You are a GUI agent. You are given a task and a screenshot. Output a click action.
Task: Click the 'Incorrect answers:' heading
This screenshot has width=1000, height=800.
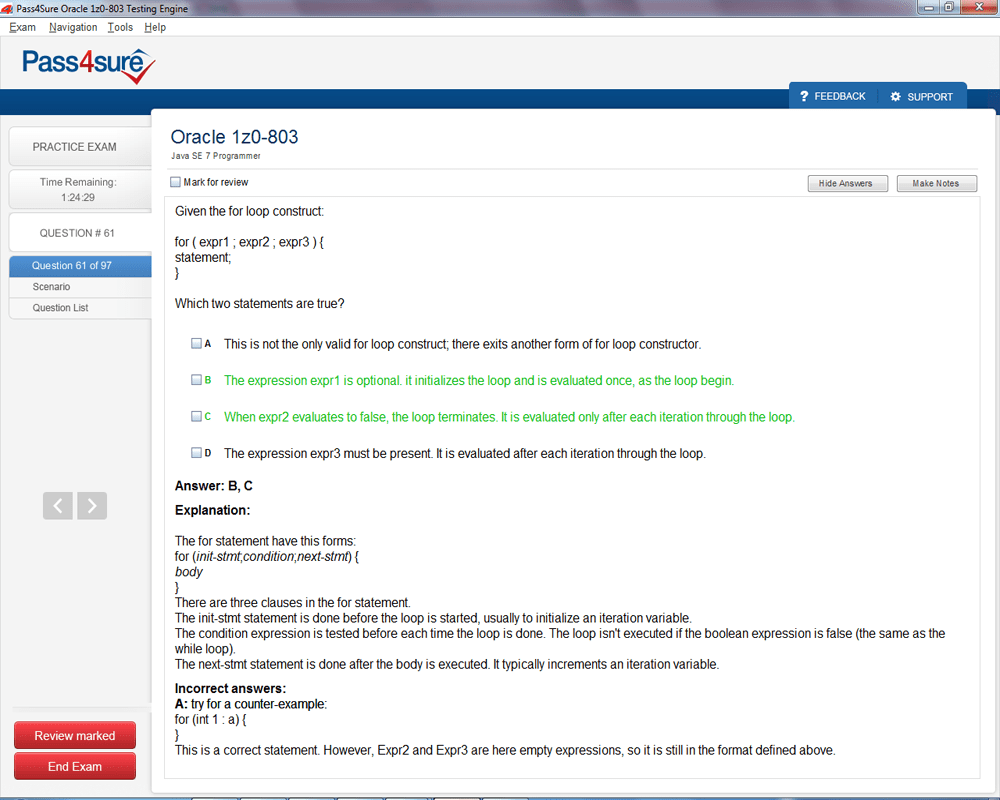[x=230, y=688]
